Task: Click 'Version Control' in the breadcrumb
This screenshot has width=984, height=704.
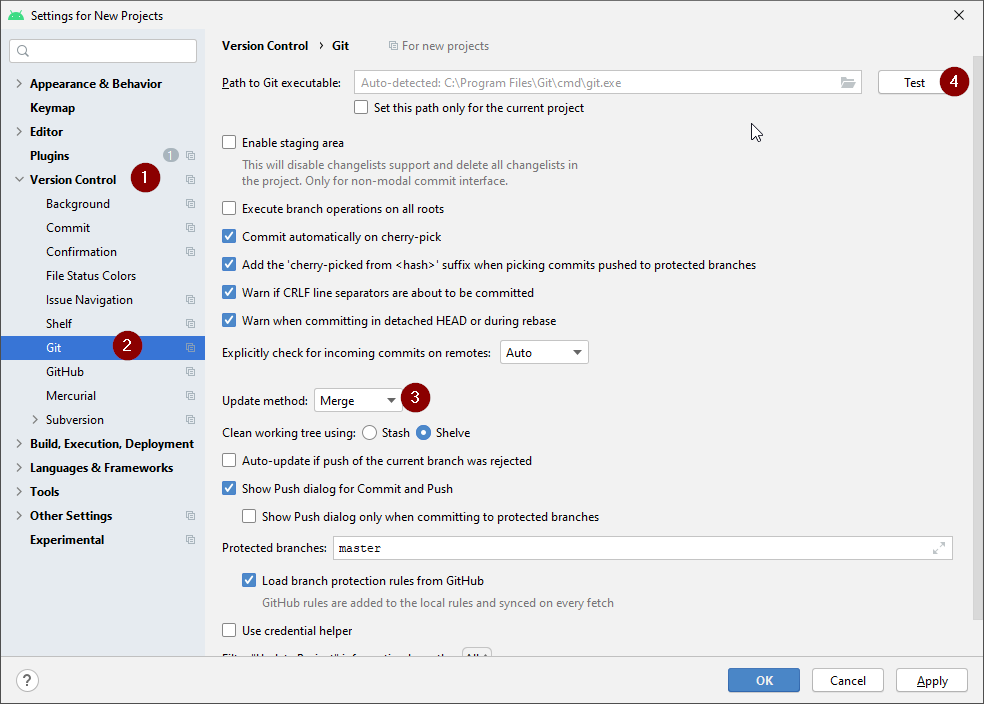Action: pyautogui.click(x=265, y=46)
